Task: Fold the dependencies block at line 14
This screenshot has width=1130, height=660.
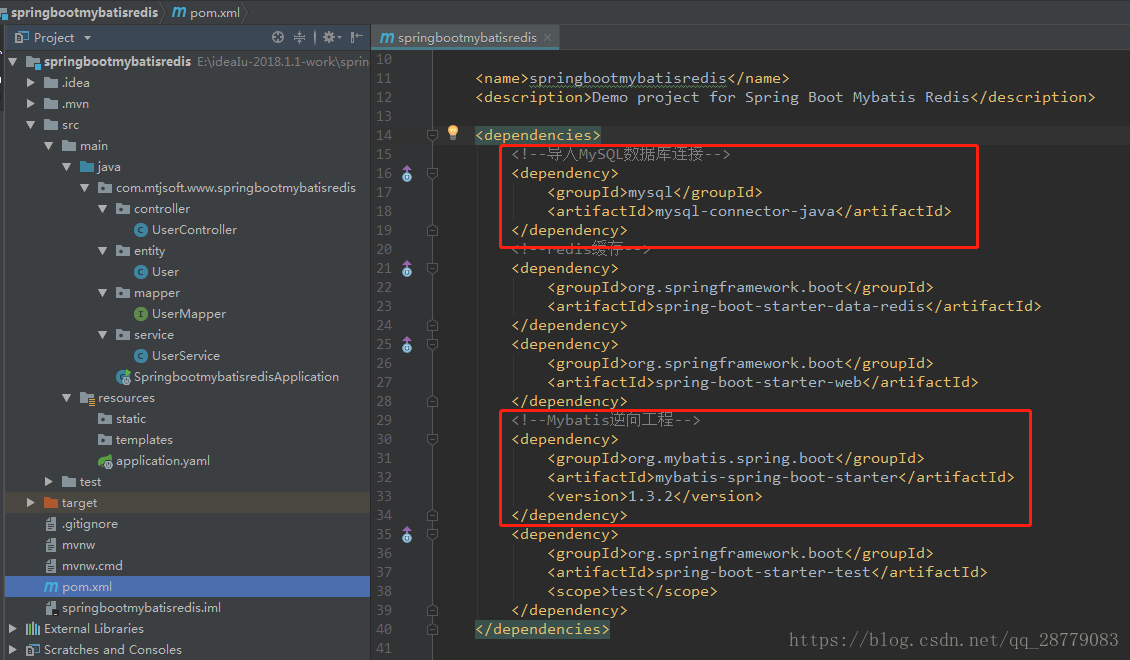Action: point(432,135)
